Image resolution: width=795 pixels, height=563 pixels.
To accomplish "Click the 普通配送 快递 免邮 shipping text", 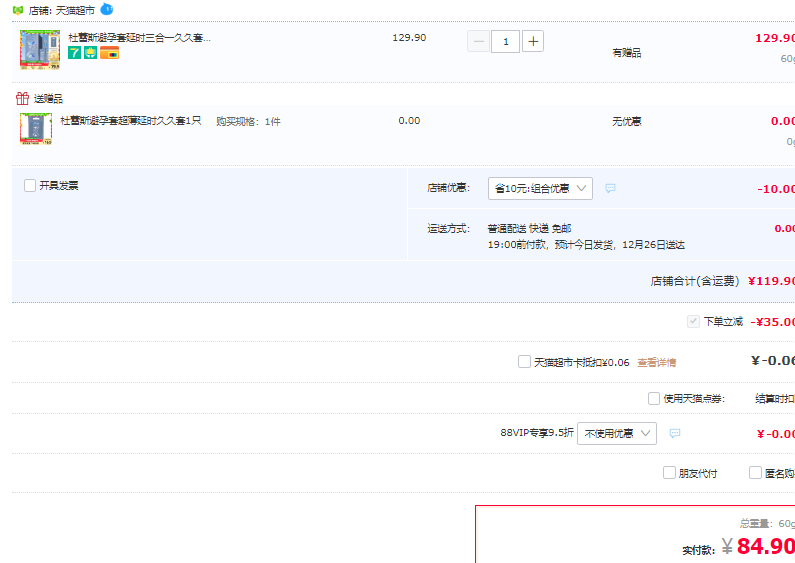I will [x=529, y=228].
